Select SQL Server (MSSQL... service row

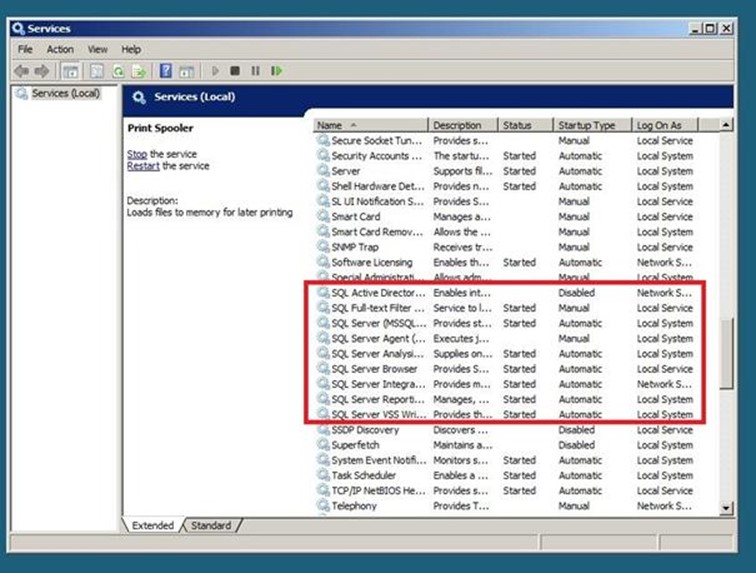point(505,323)
